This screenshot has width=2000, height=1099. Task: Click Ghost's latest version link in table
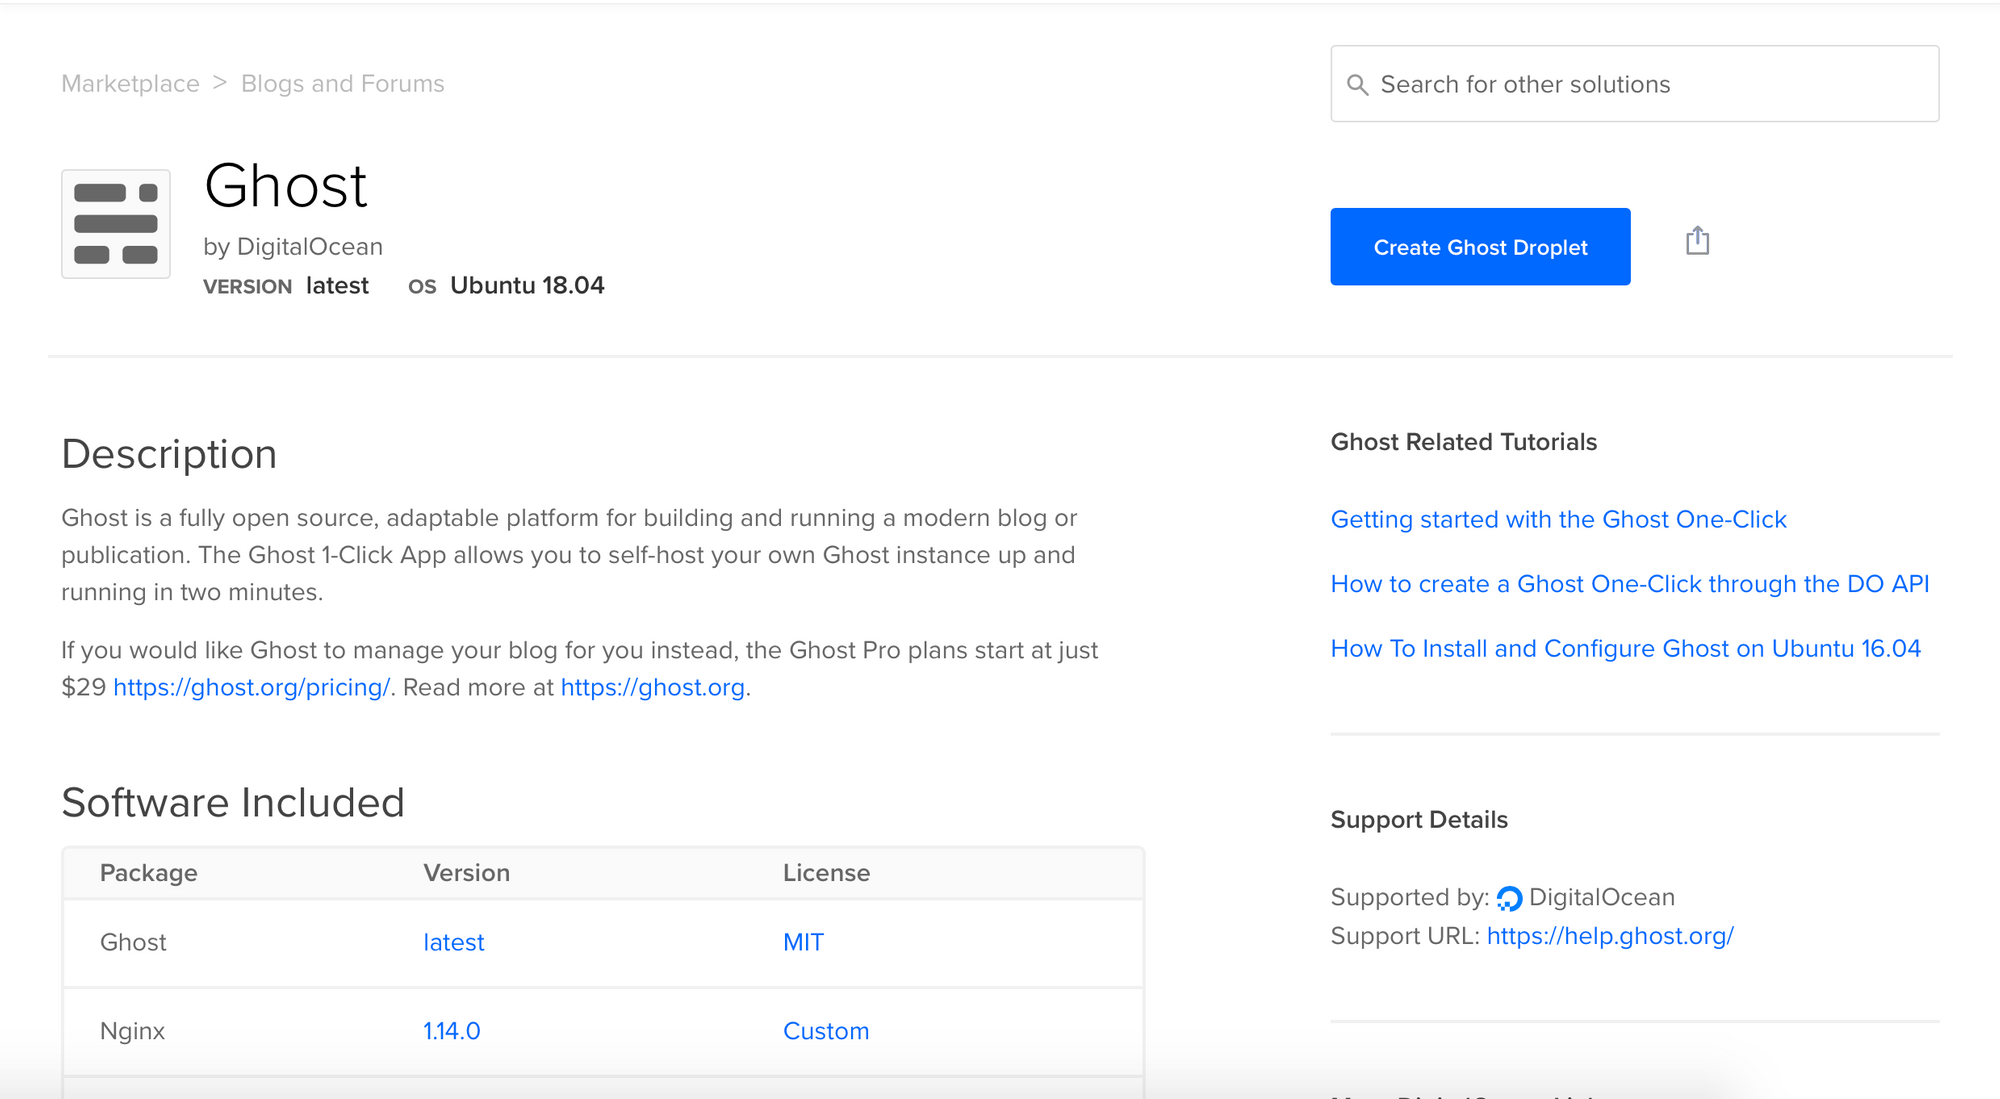coord(453,943)
